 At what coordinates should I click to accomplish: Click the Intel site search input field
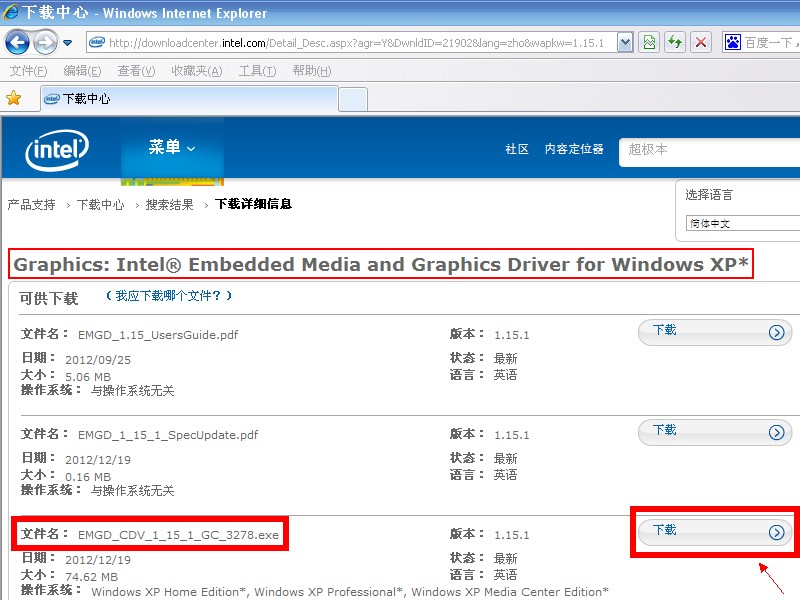pos(710,150)
